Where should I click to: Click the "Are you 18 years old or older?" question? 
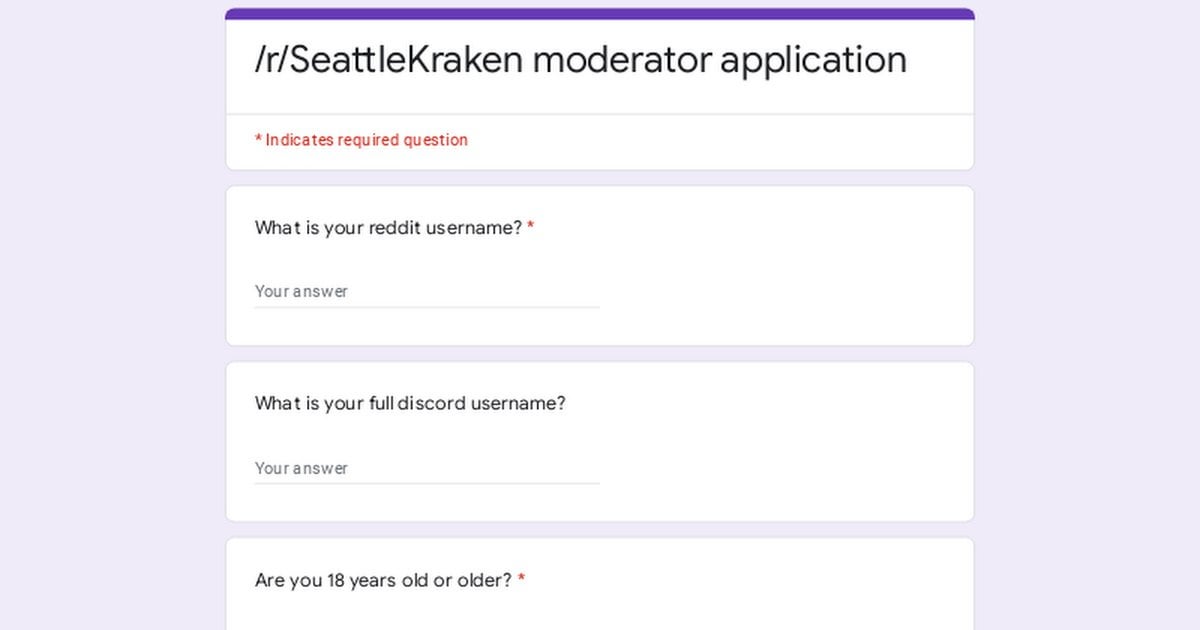(x=383, y=580)
